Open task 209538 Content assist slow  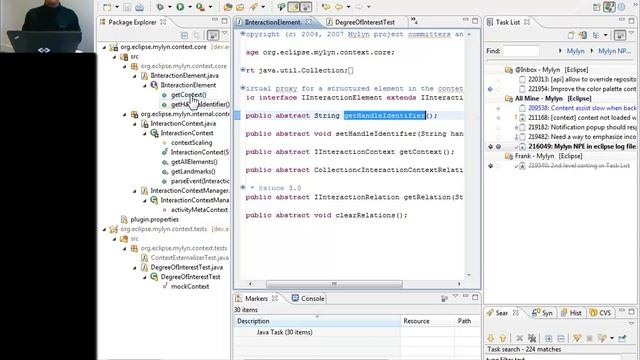pos(582,108)
